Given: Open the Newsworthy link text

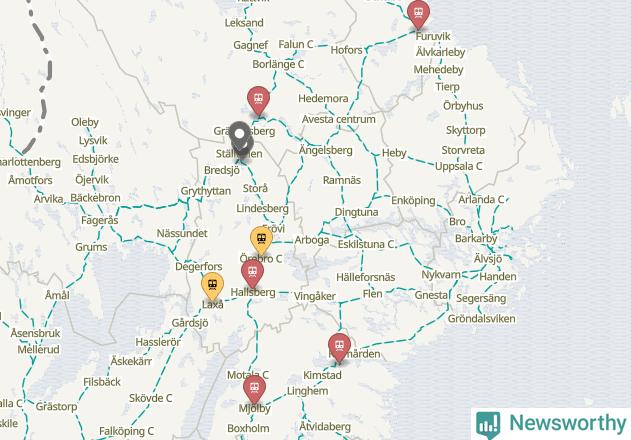Looking at the screenshot, I should [x=568, y=423].
